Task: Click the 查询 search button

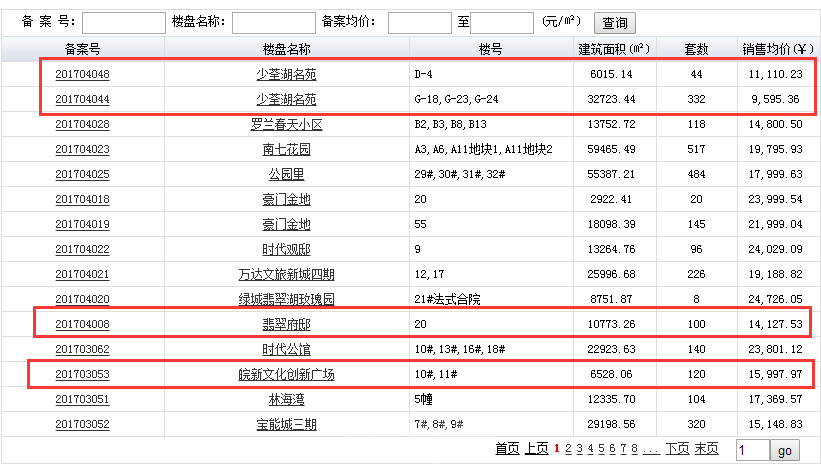Action: (x=615, y=23)
